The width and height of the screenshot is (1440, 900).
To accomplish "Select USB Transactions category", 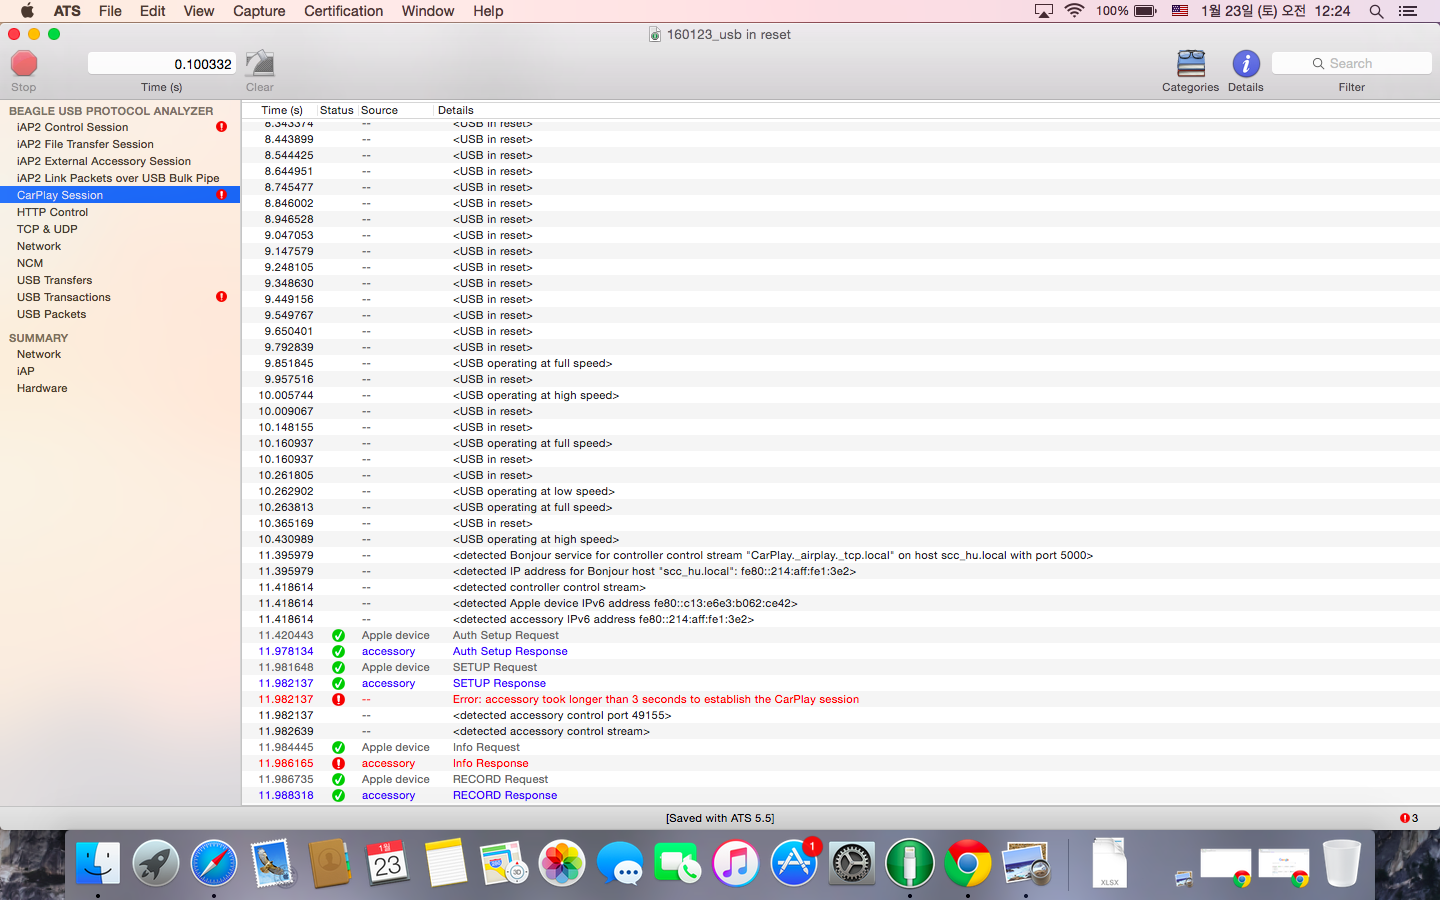I will click(x=120, y=297).
